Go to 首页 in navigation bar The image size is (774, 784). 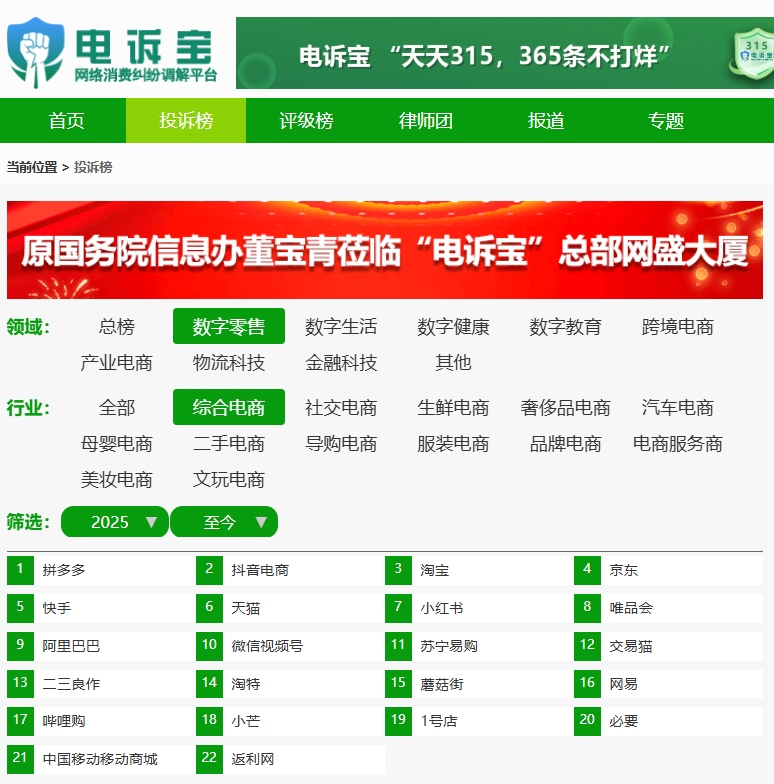66,120
